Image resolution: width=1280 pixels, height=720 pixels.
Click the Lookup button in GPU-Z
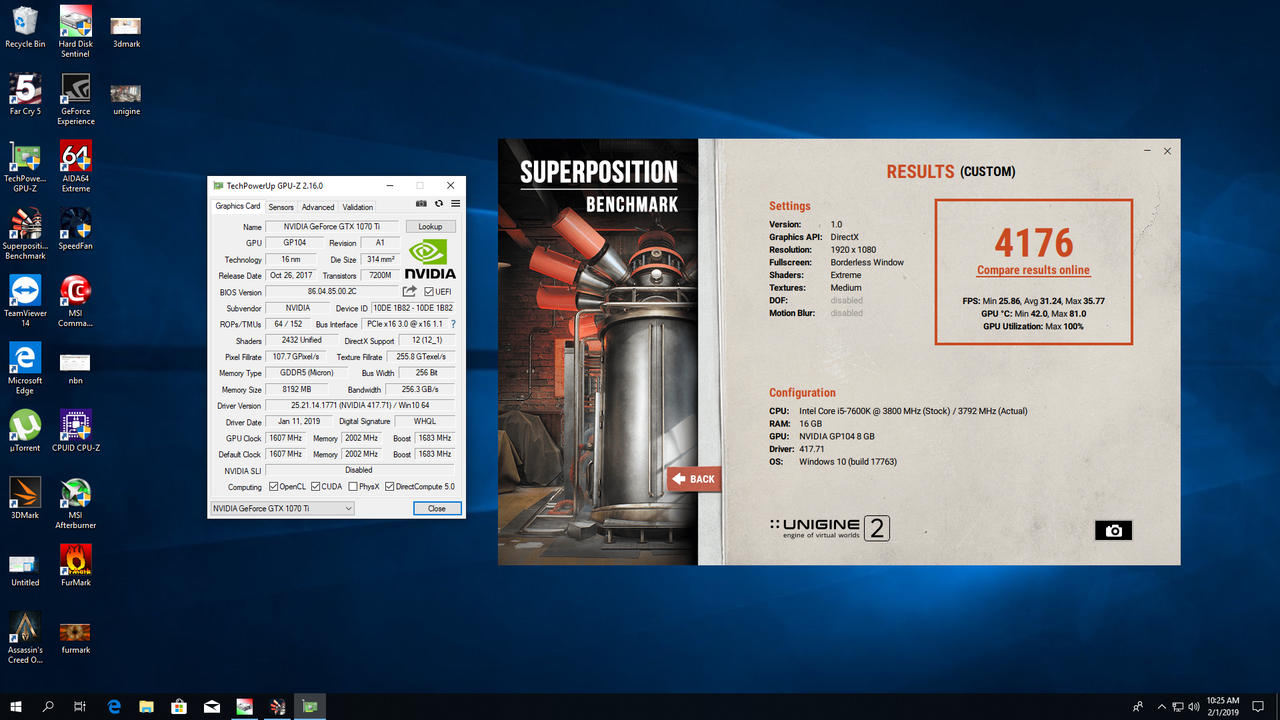click(x=430, y=227)
